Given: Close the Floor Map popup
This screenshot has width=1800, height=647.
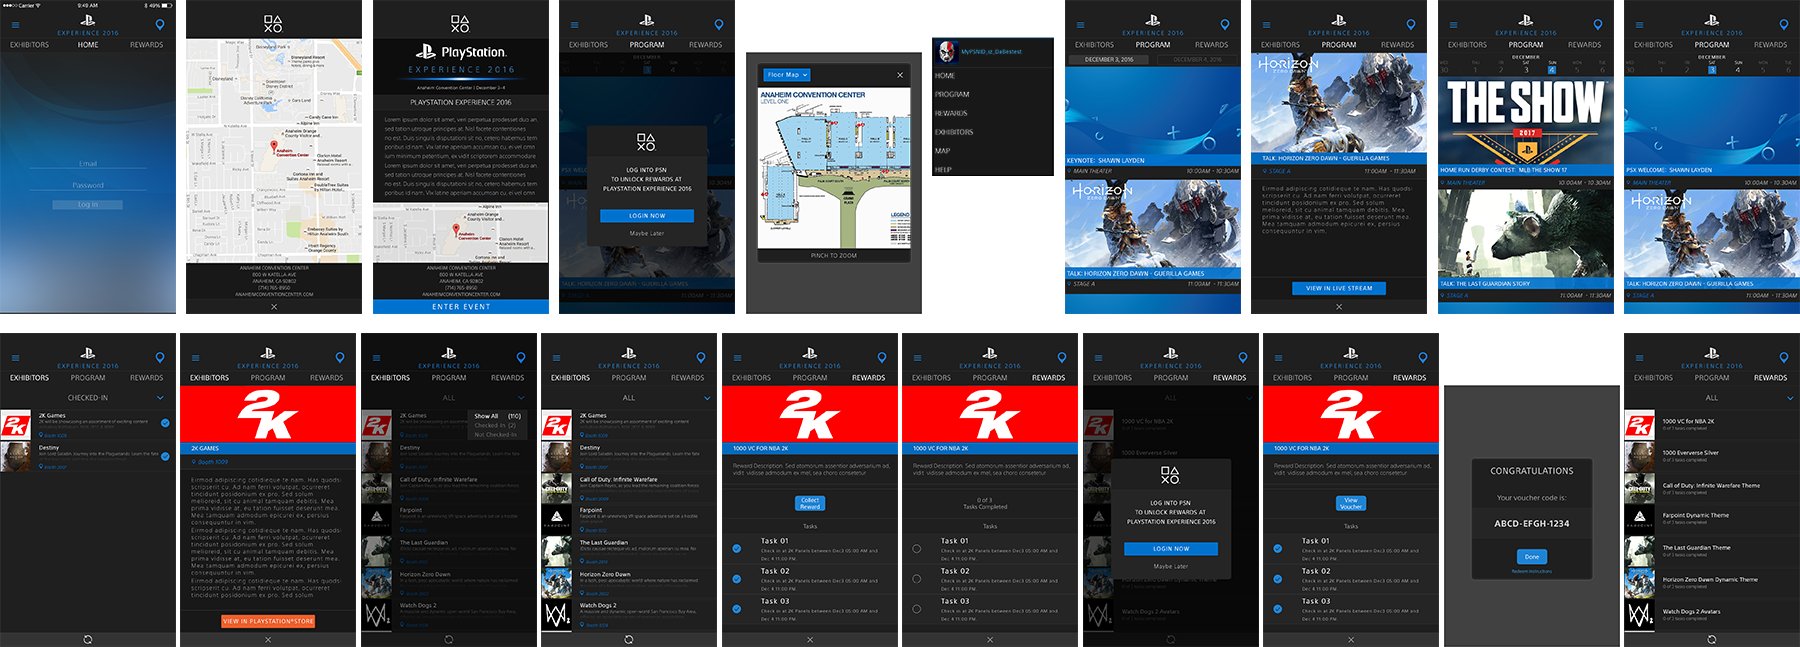Looking at the screenshot, I should tap(900, 75).
